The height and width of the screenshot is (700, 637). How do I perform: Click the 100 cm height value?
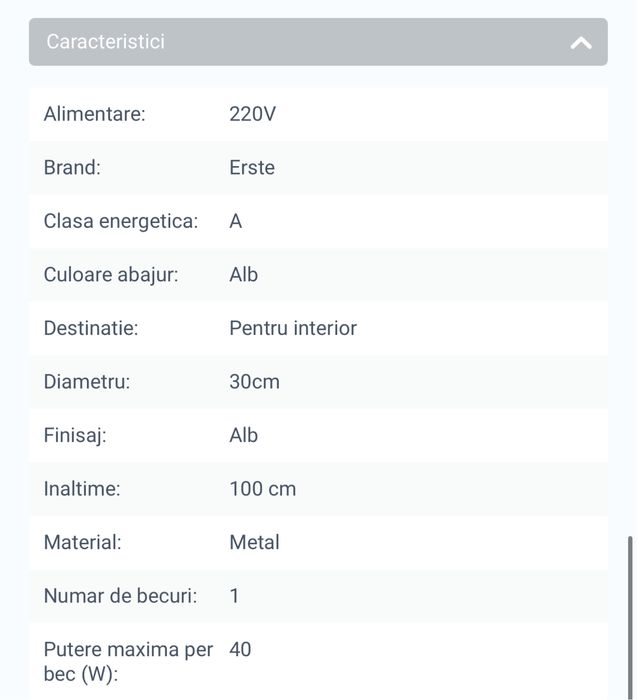(x=263, y=489)
